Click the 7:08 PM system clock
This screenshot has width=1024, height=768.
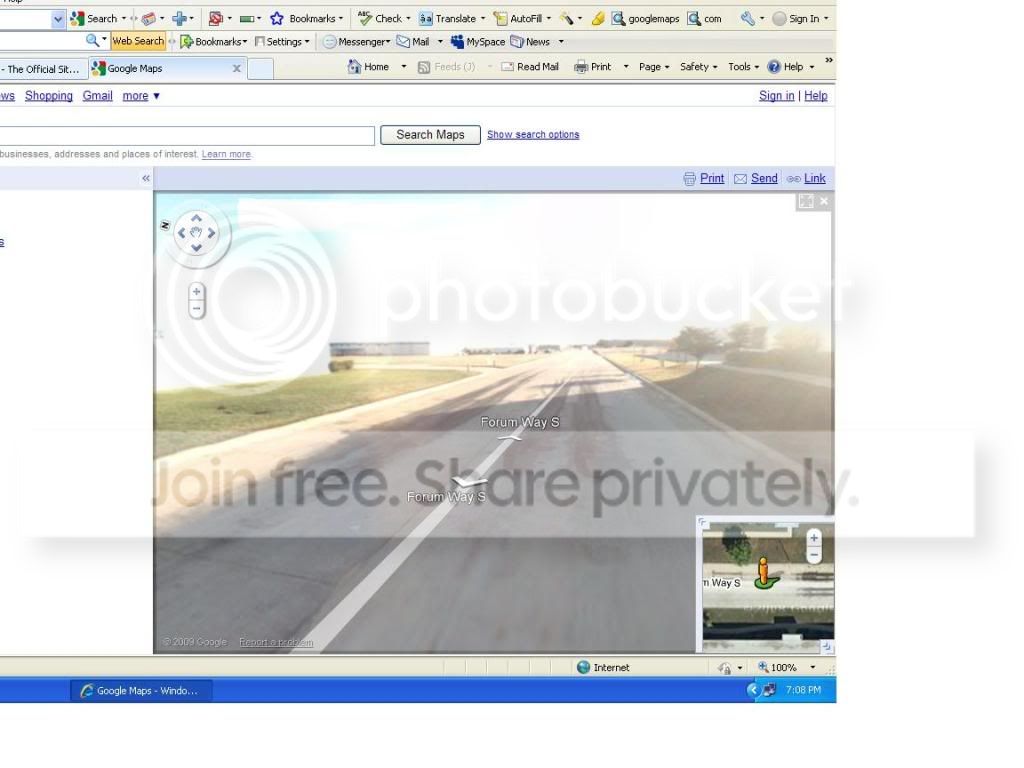coord(803,690)
